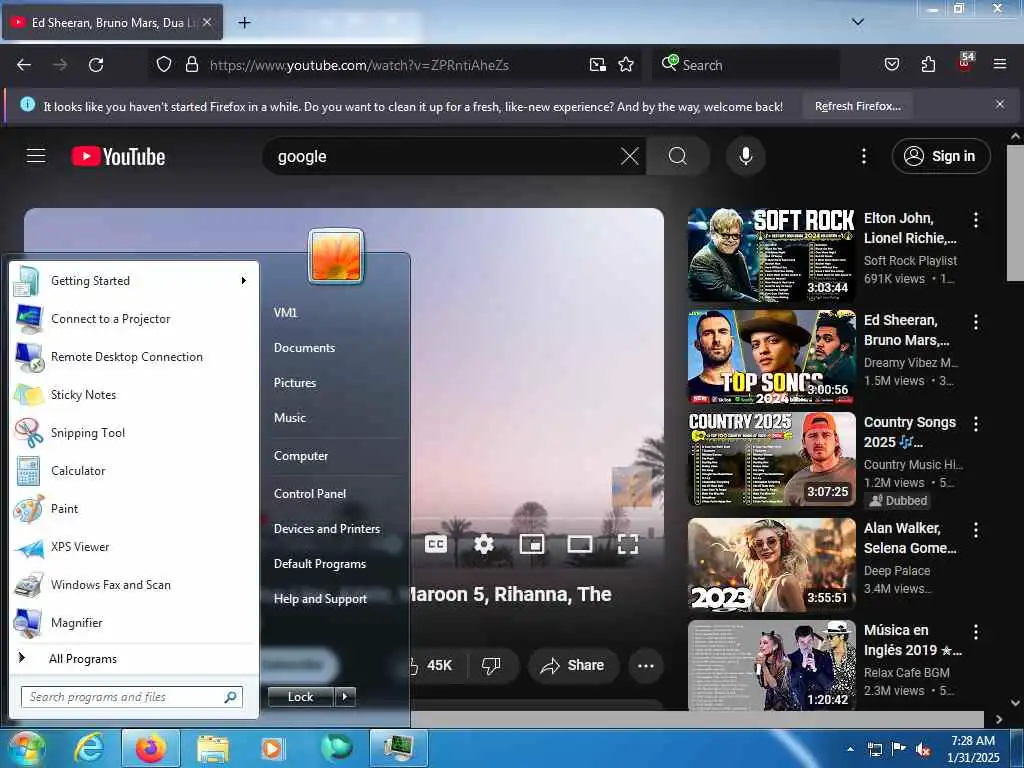Open more actions ellipsis below video

coord(645,665)
